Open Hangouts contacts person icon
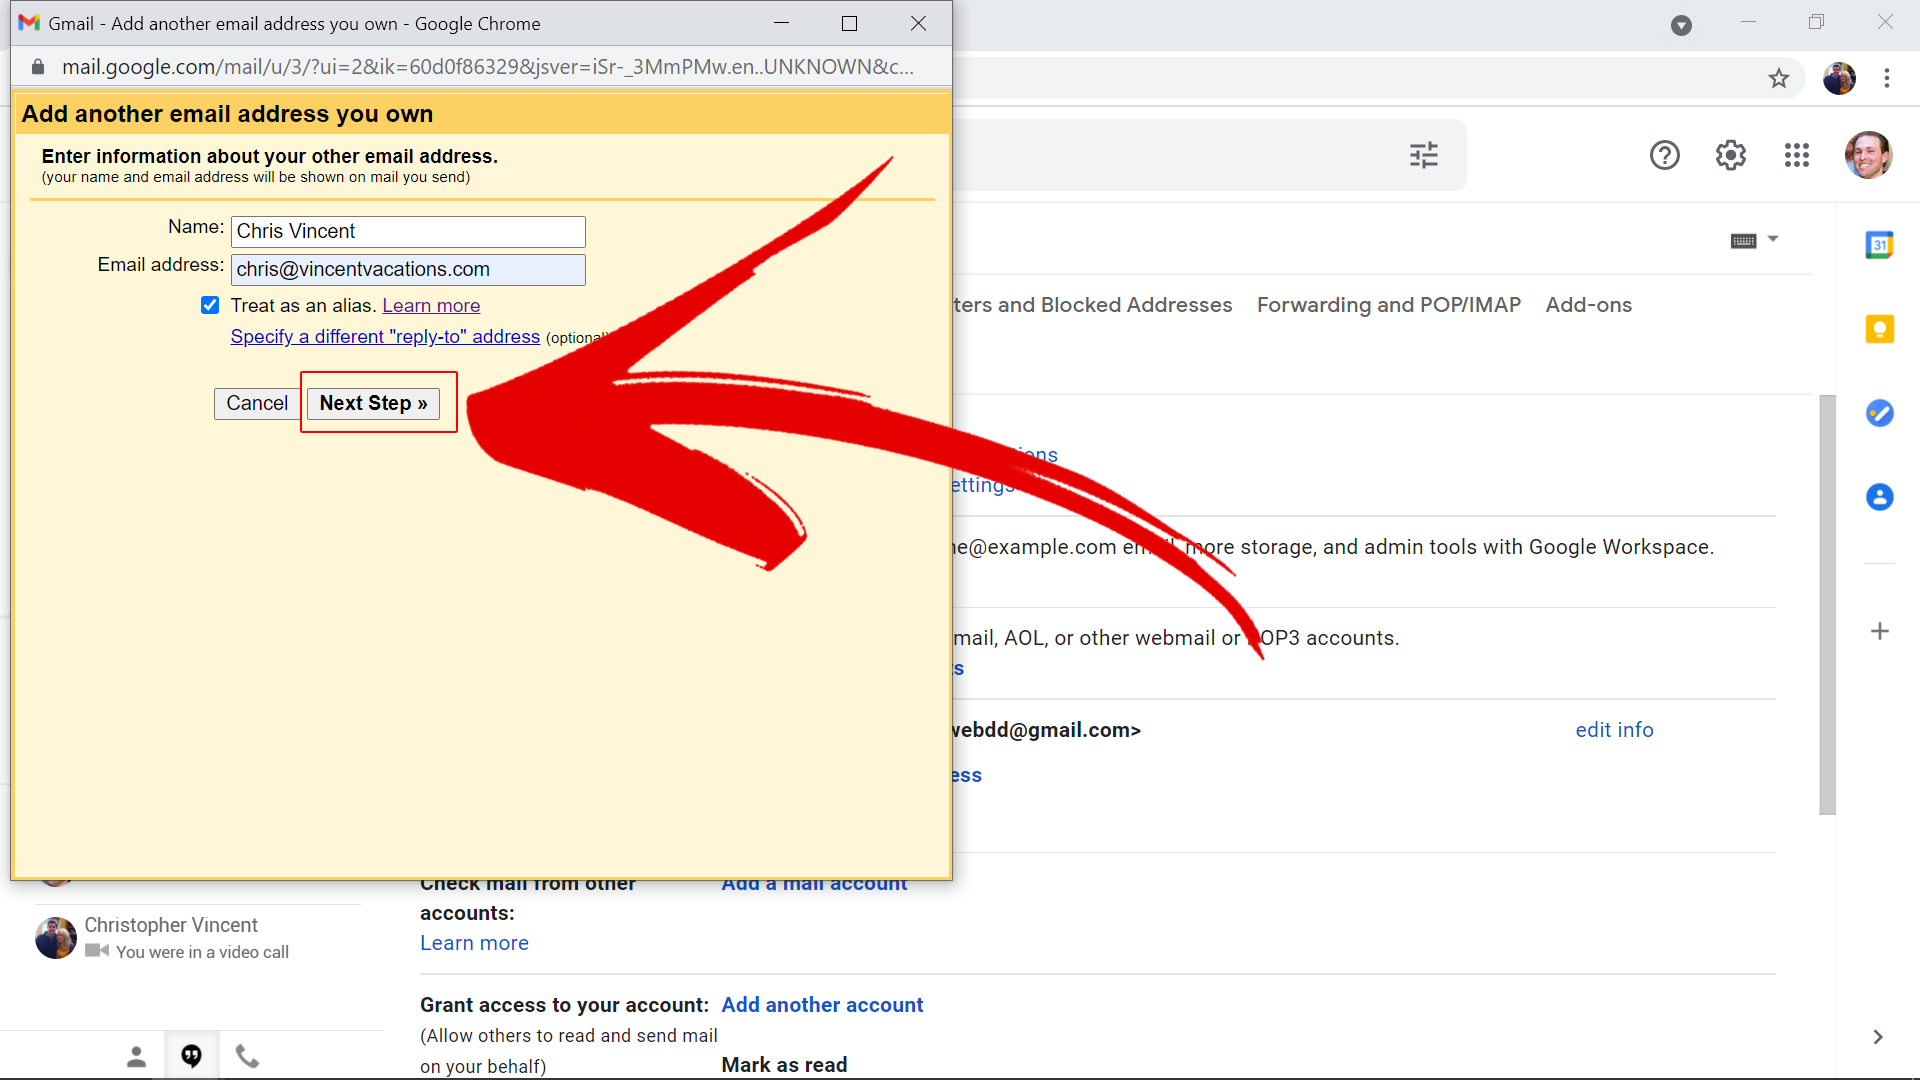1920x1080 pixels. (136, 1056)
